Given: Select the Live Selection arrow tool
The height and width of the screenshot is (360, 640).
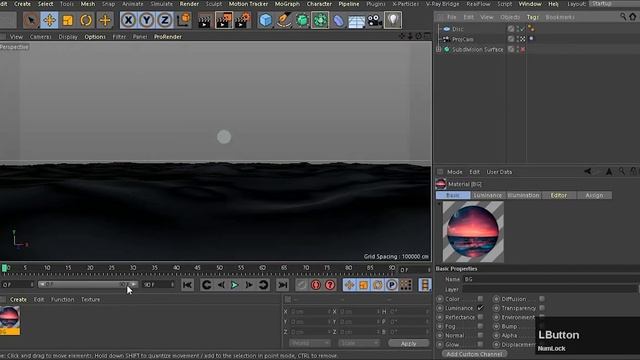Looking at the screenshot, I should tap(31, 20).
